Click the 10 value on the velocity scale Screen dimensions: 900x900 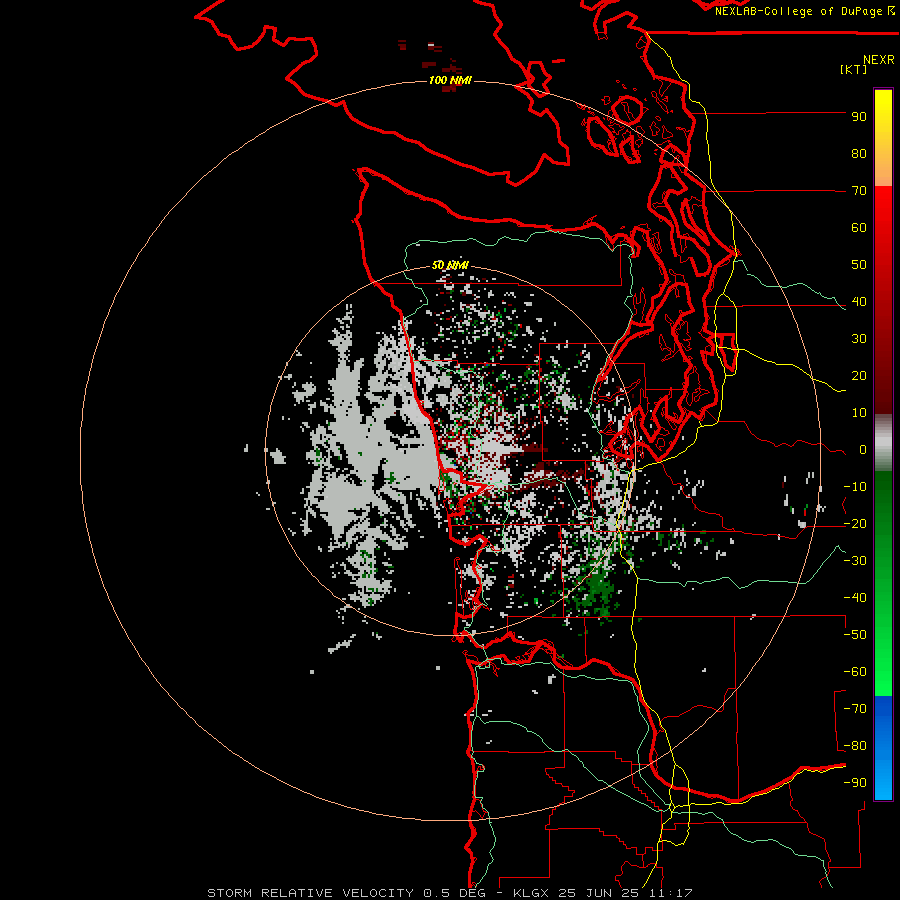[859, 413]
